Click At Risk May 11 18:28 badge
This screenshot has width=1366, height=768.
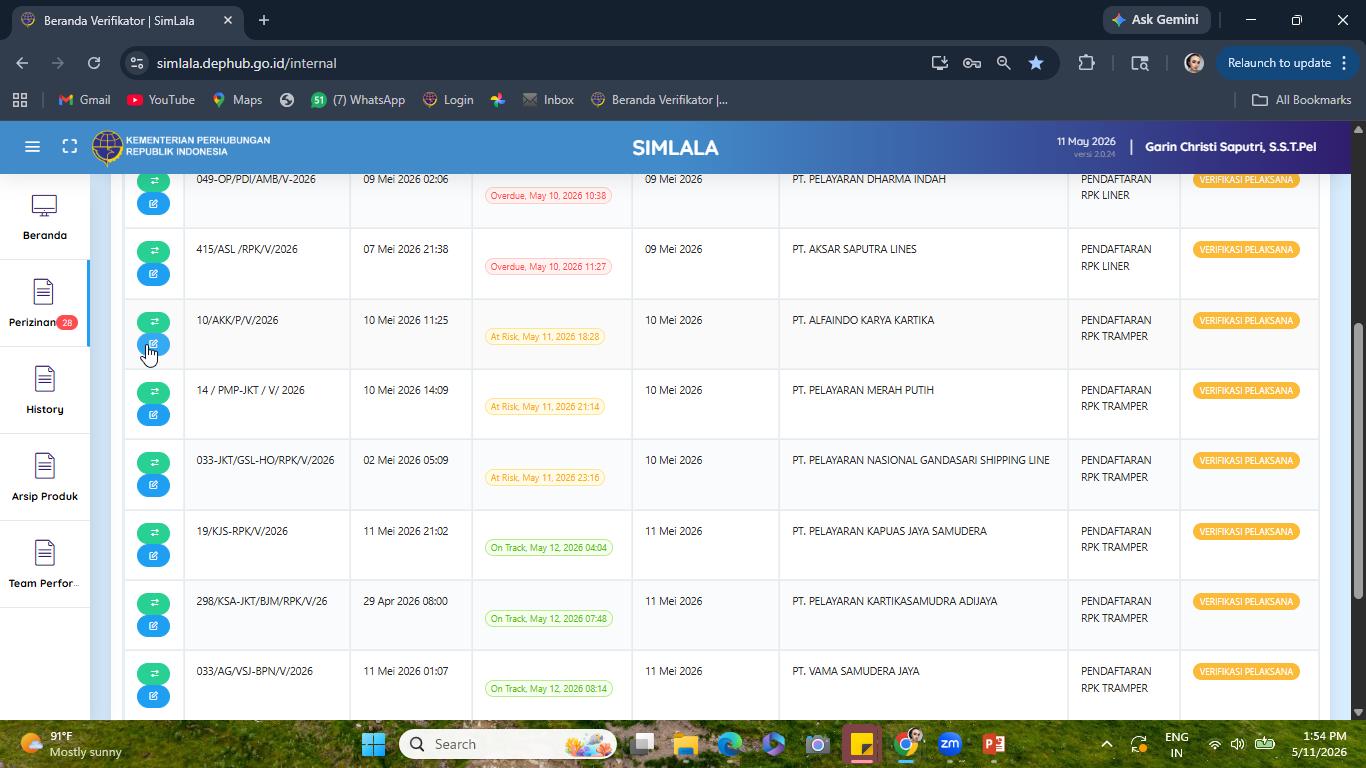[x=544, y=337]
